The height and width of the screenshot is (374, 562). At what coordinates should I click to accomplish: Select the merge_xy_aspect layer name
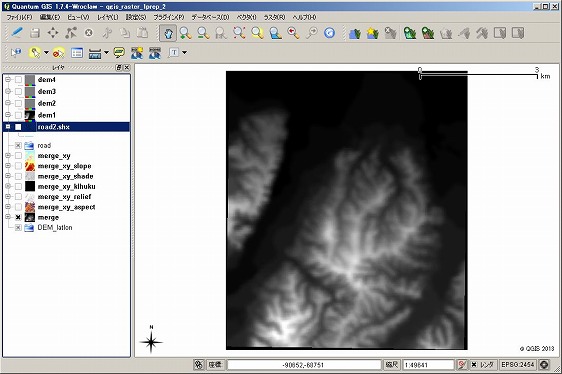point(66,207)
